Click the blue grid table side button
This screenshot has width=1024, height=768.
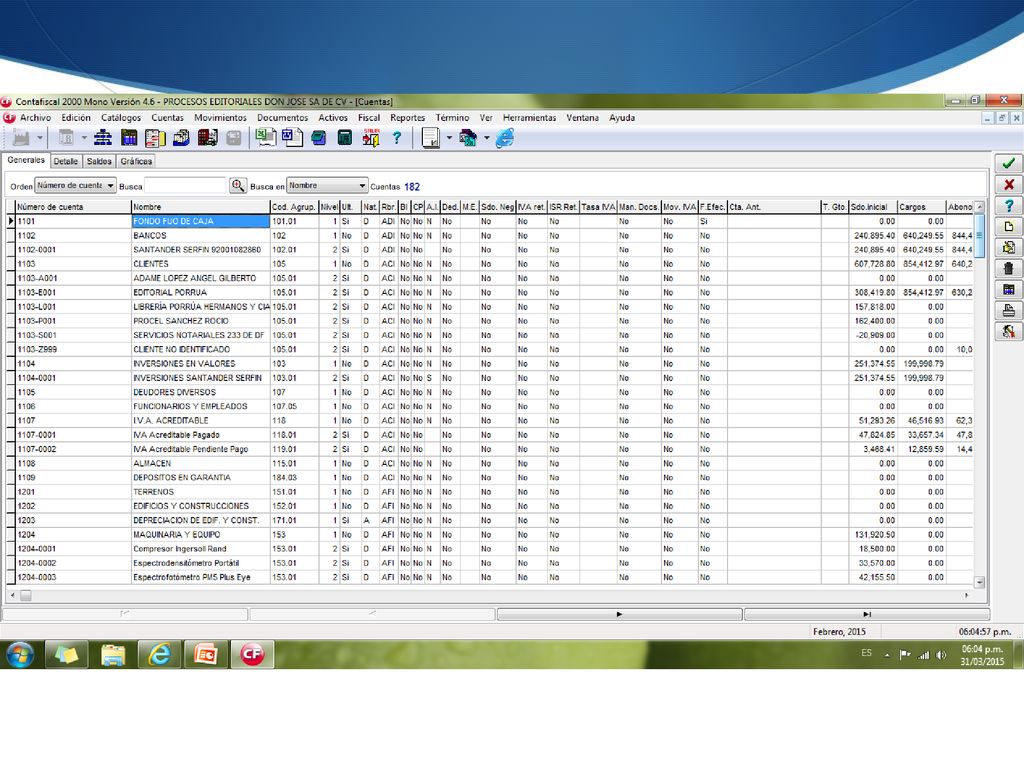(x=1008, y=289)
